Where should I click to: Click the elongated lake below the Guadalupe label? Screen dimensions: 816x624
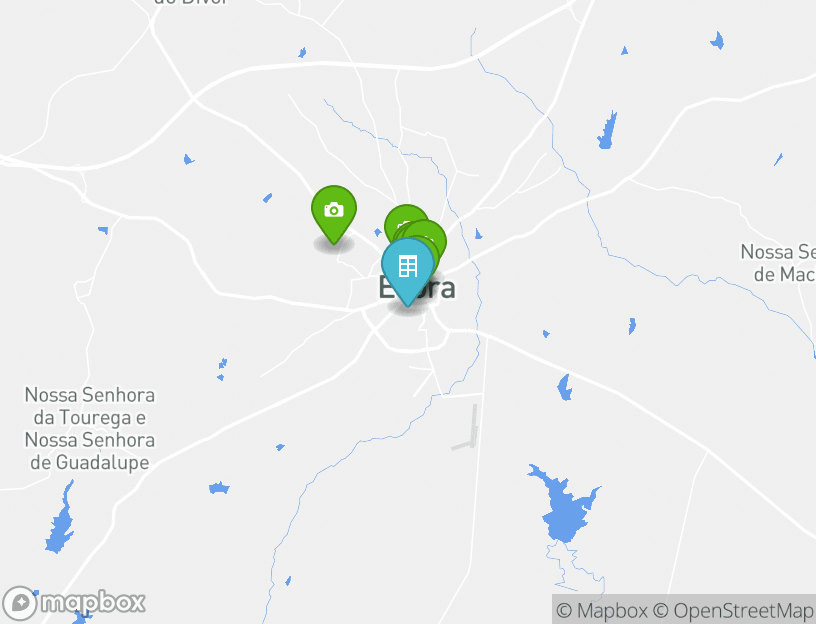[x=60, y=518]
